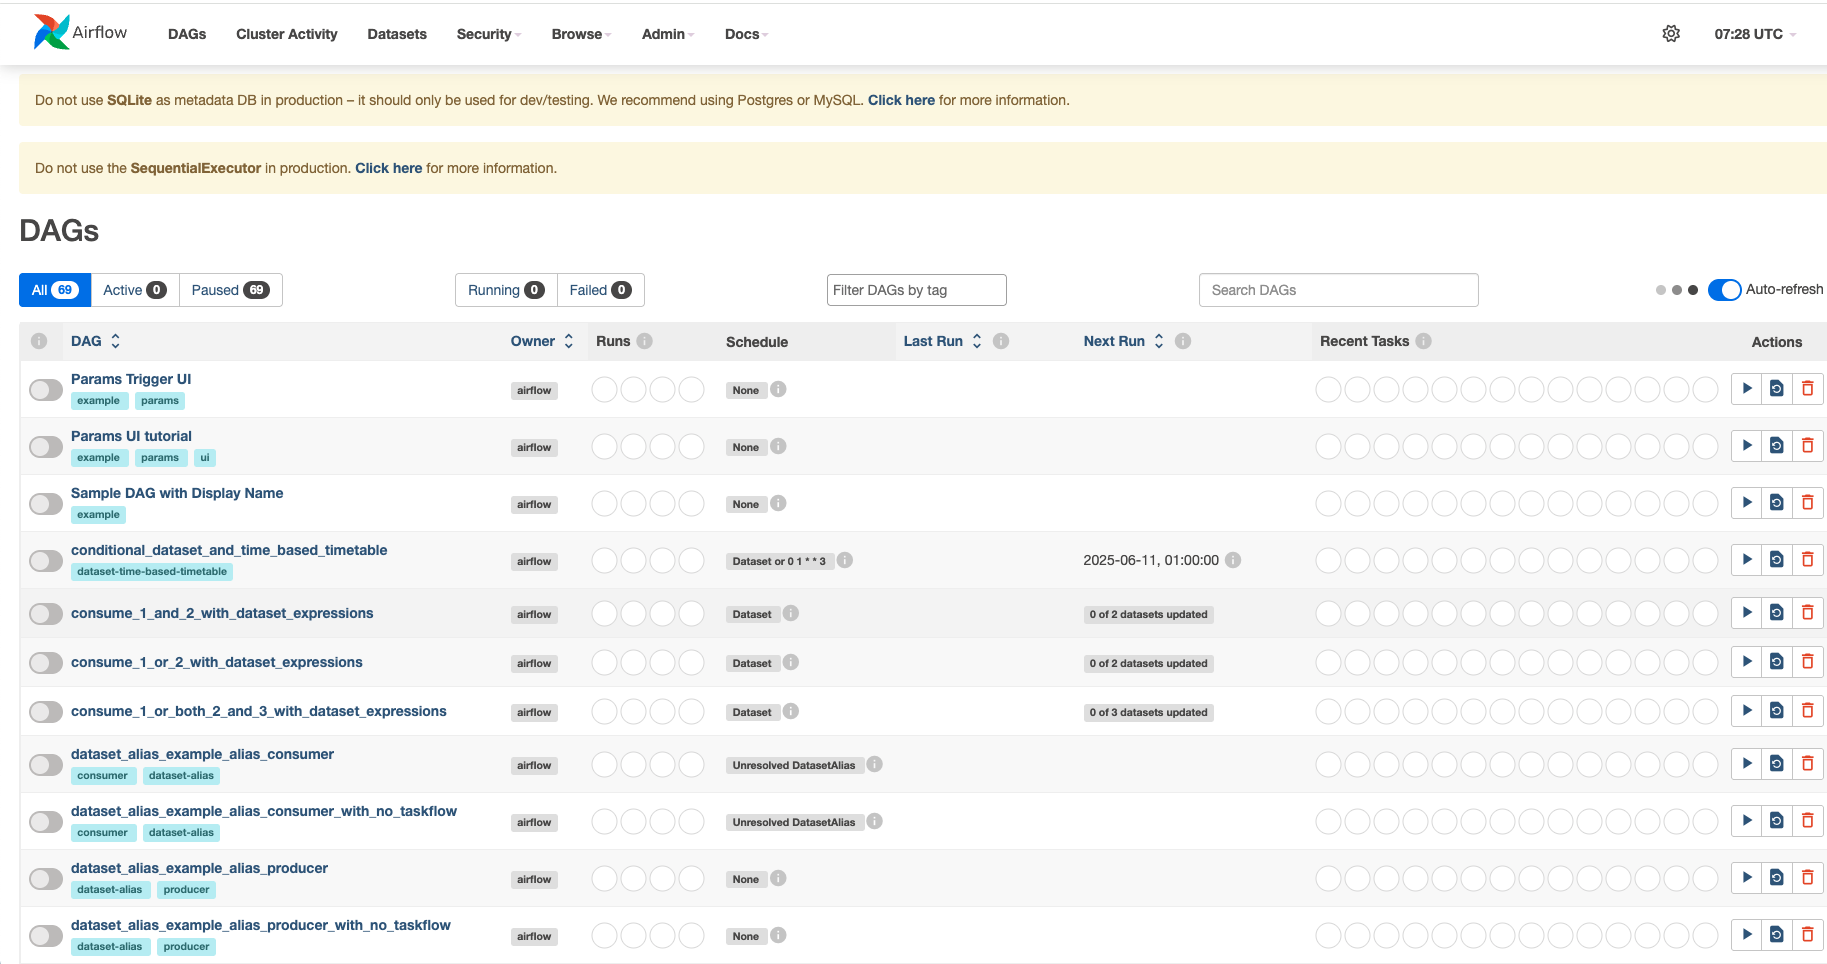1827x964 pixels.
Task: Open consume_1_or_2_with_dataset_expressions DAG link
Action: [217, 662]
